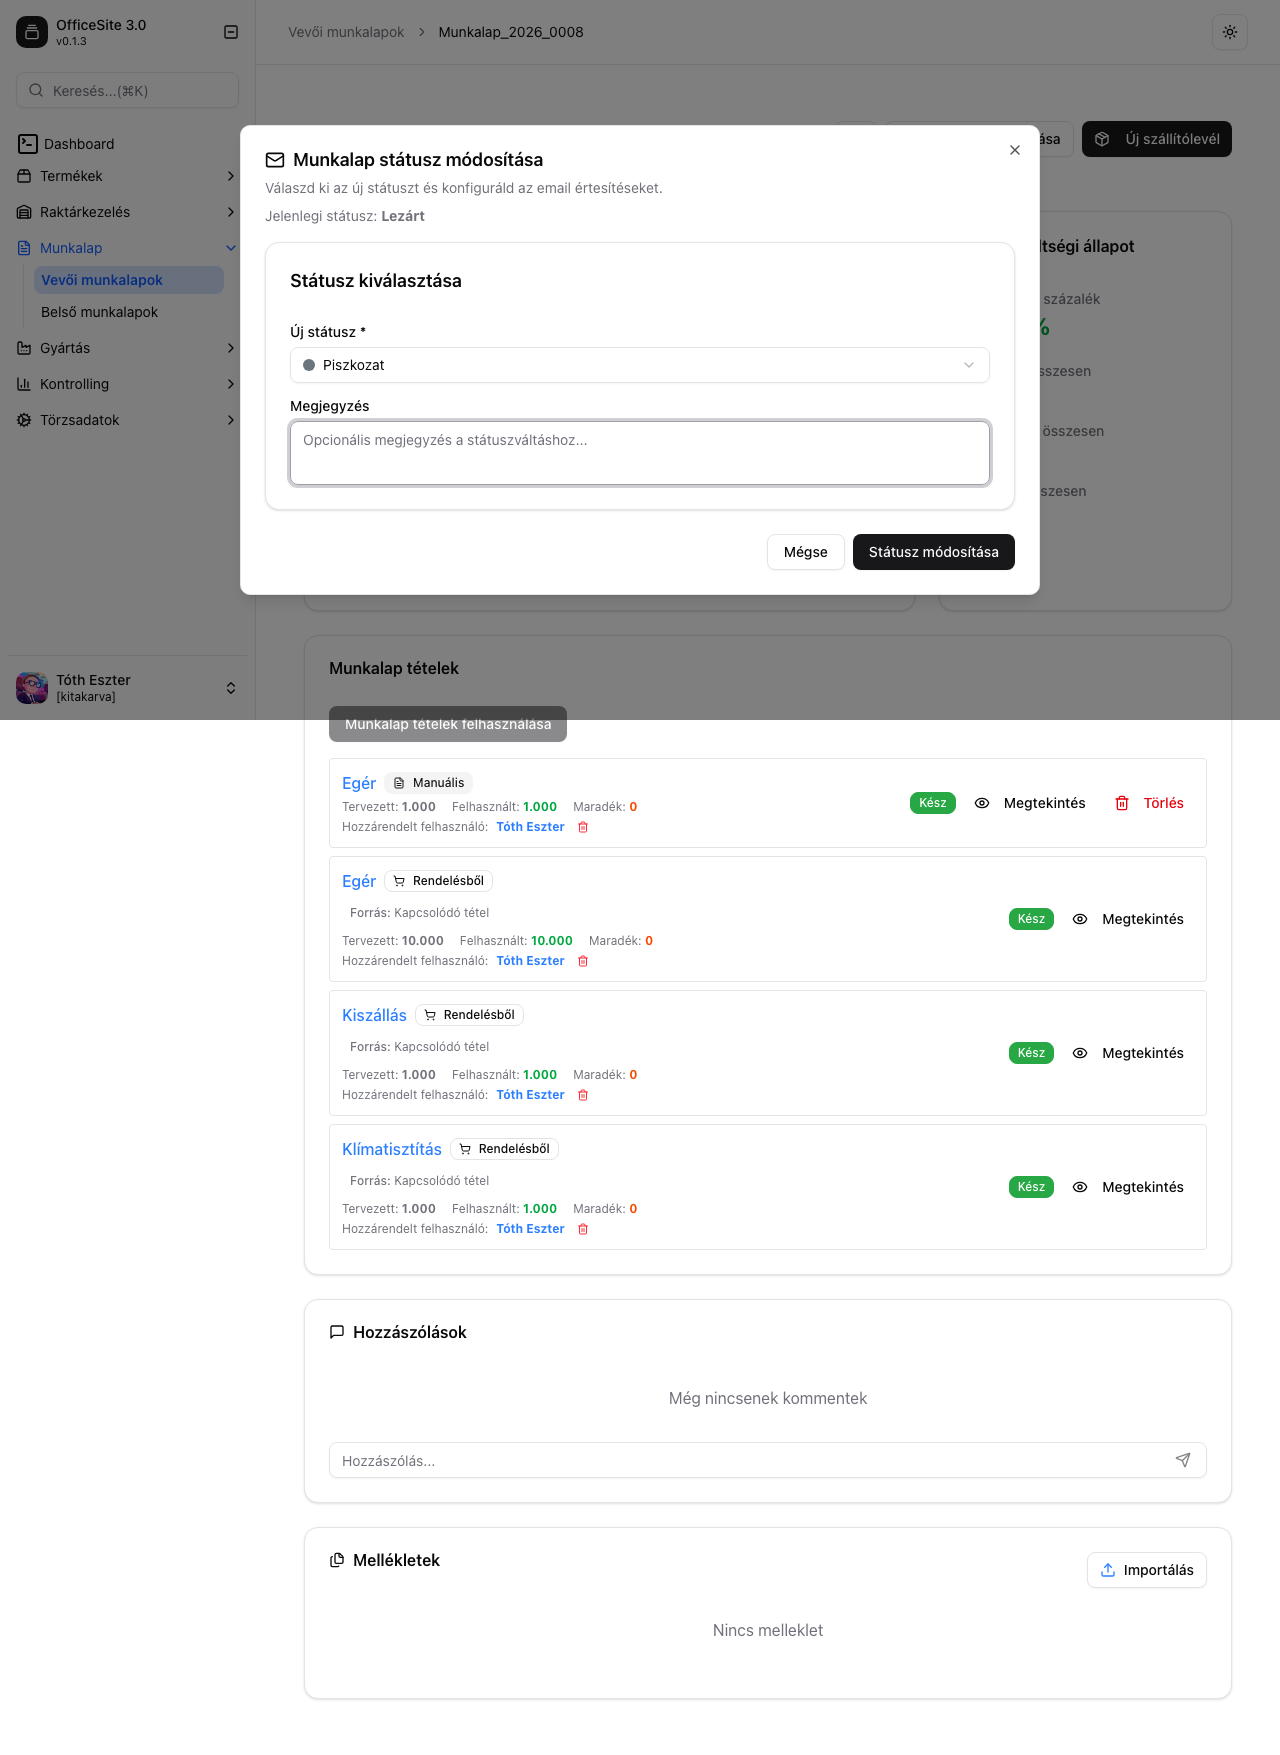The width and height of the screenshot is (1280, 1755).
Task: Expand the Kontrolling sidebar section
Action: pos(127,384)
